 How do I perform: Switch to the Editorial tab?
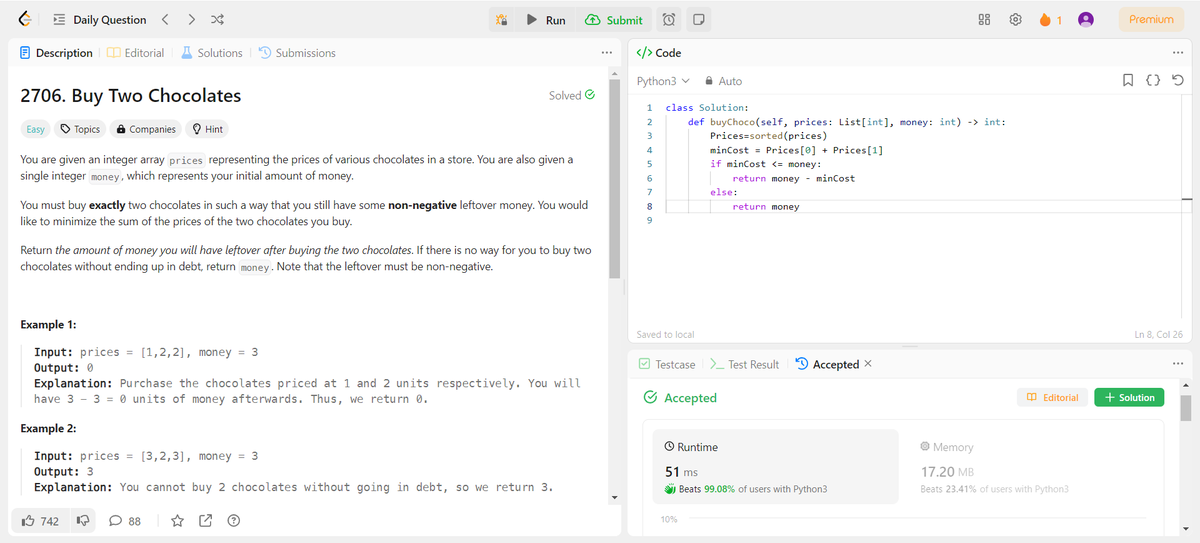coord(136,53)
